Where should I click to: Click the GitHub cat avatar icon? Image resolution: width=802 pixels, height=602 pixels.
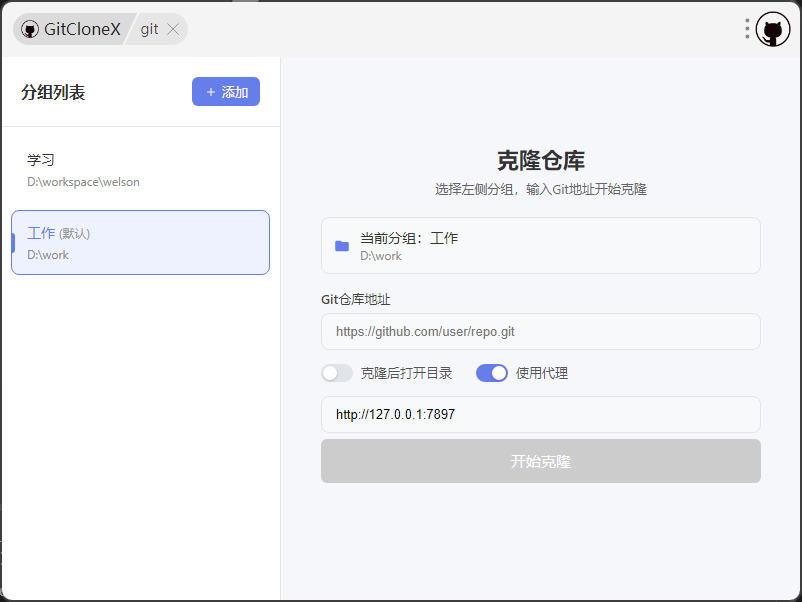coord(772,30)
